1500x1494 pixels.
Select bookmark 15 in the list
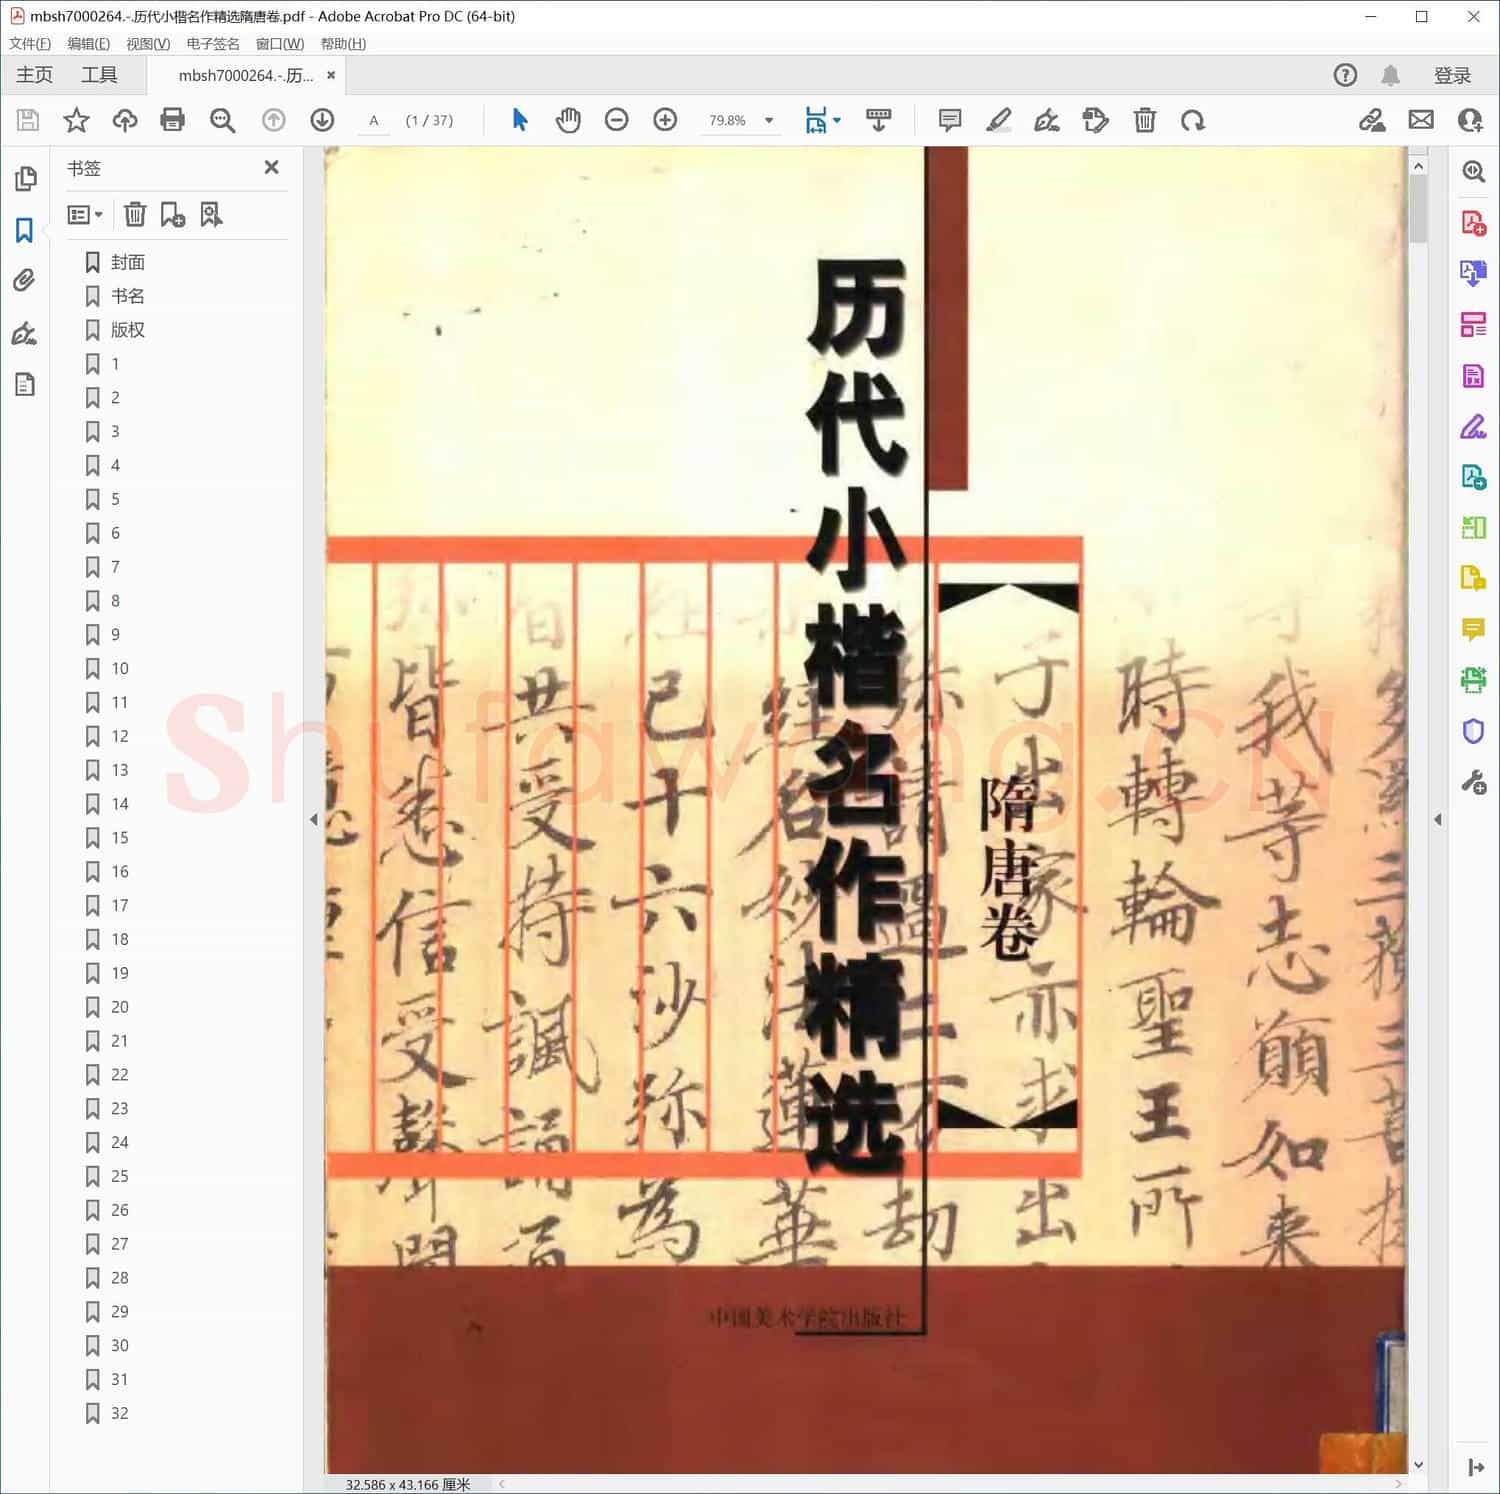(x=120, y=838)
